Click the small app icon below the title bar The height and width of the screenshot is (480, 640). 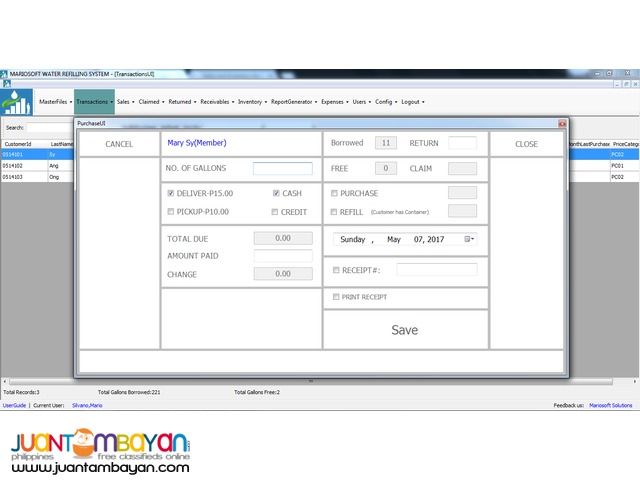pos(7,84)
